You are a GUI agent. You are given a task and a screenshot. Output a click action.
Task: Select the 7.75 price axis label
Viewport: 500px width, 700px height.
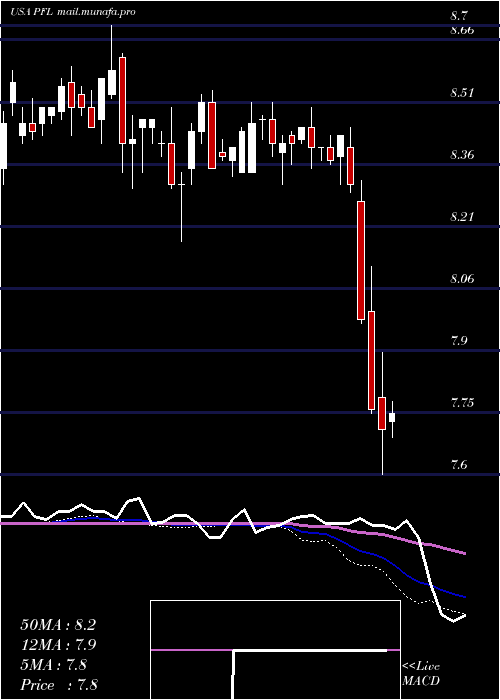[x=462, y=403]
